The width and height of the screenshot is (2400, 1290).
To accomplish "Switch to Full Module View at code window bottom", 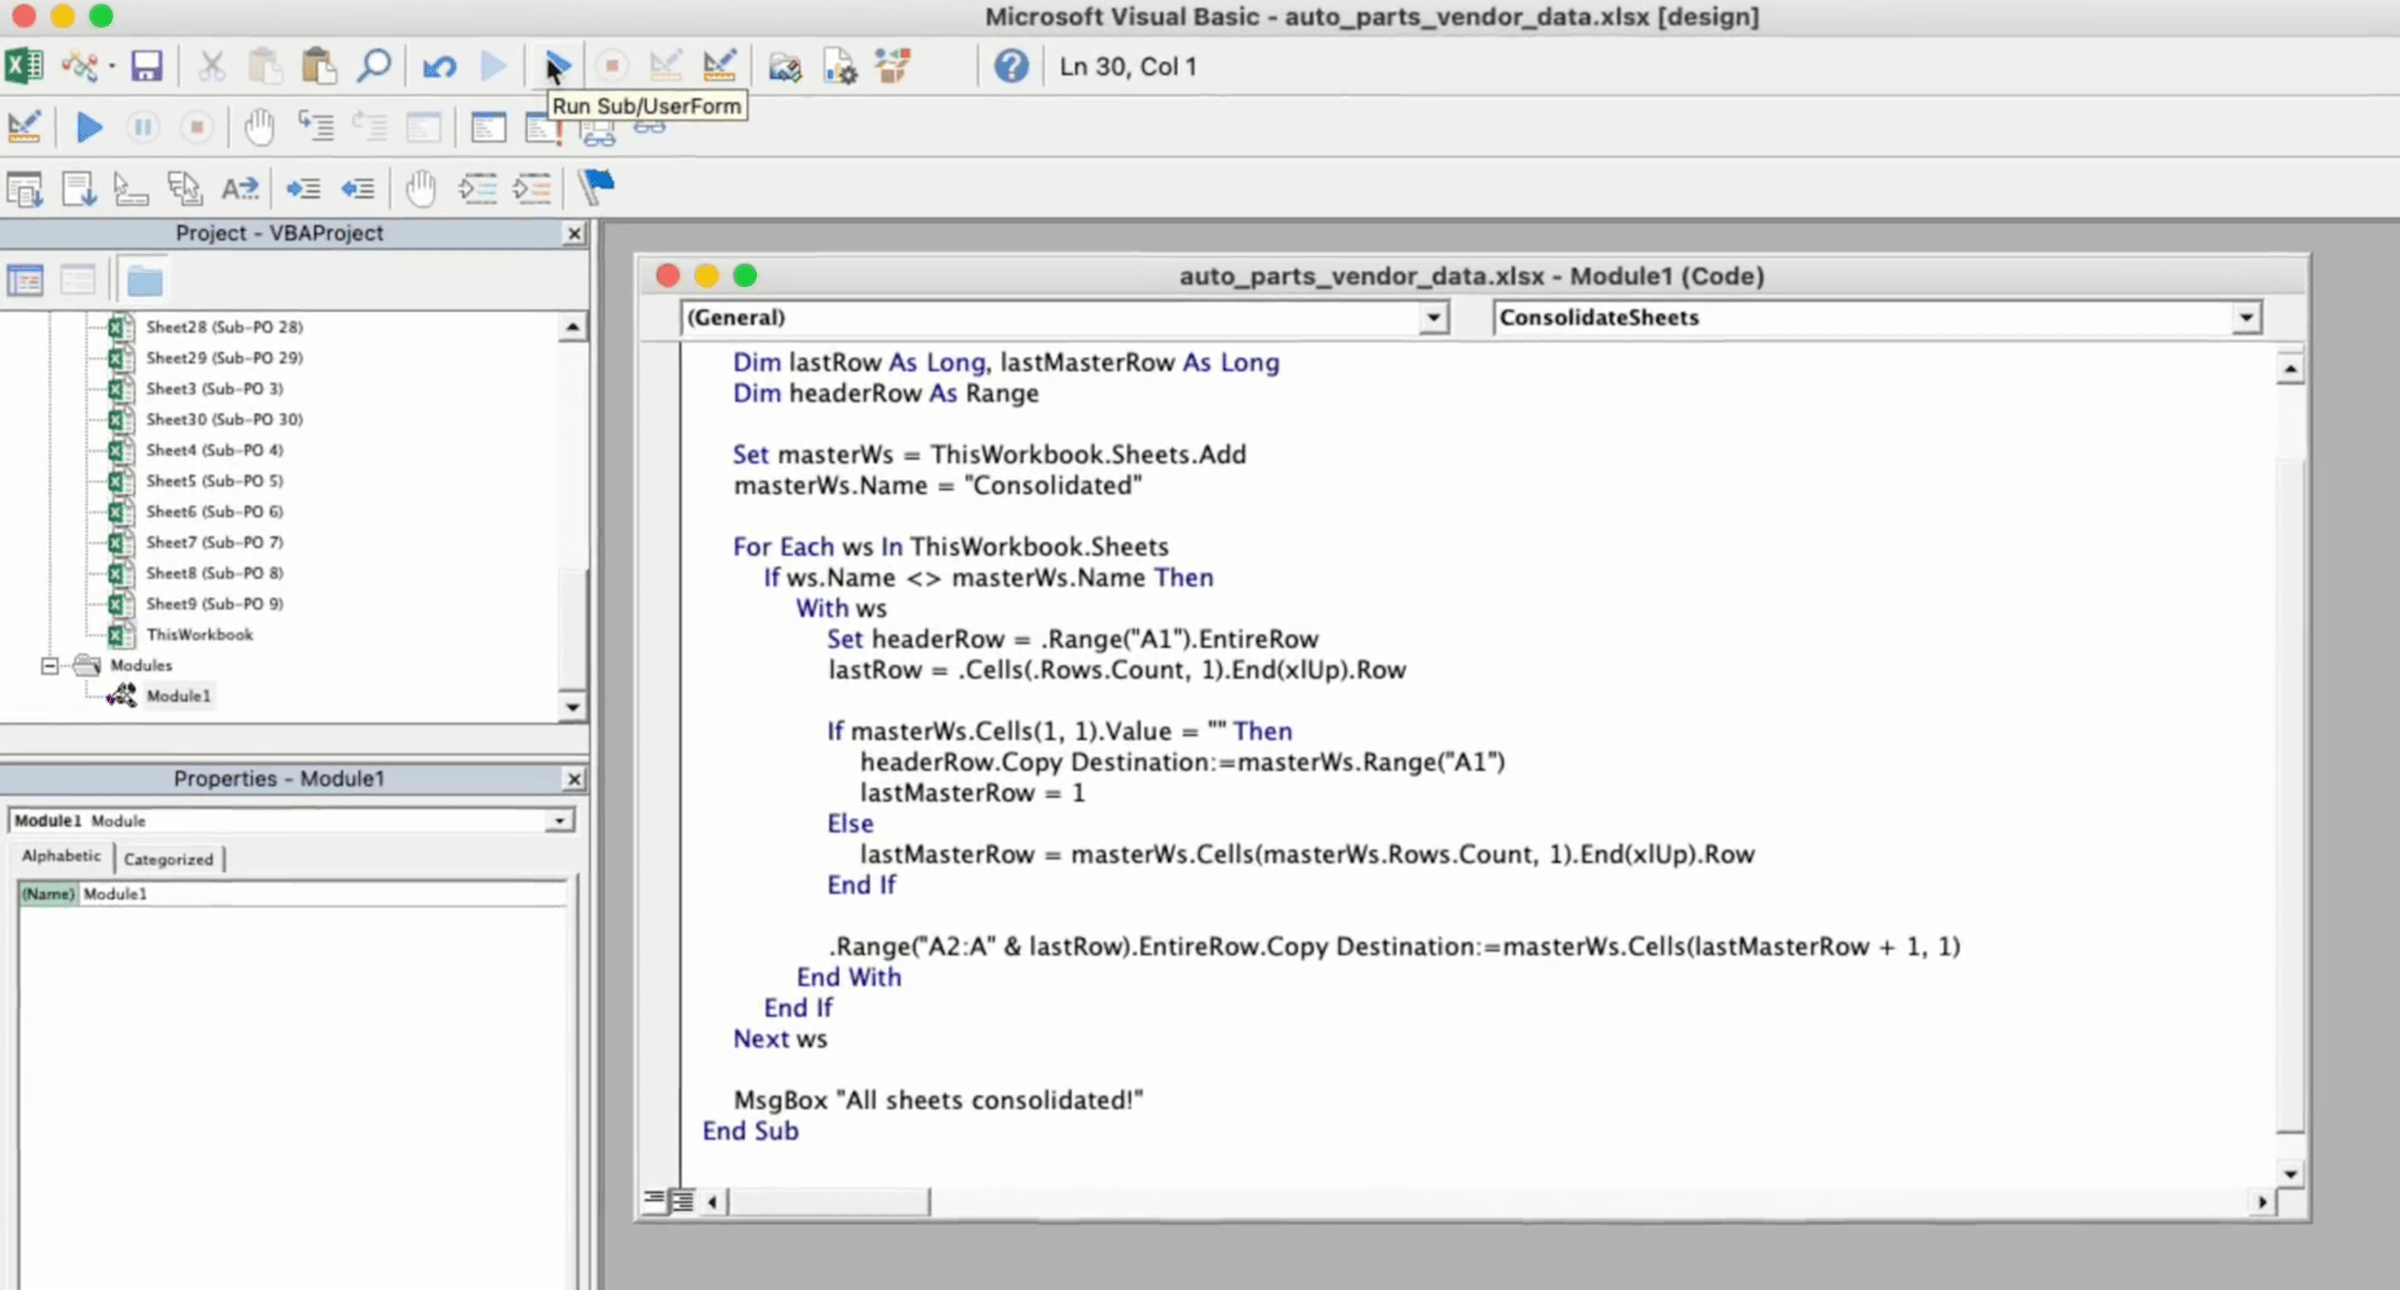I will 683,1200.
